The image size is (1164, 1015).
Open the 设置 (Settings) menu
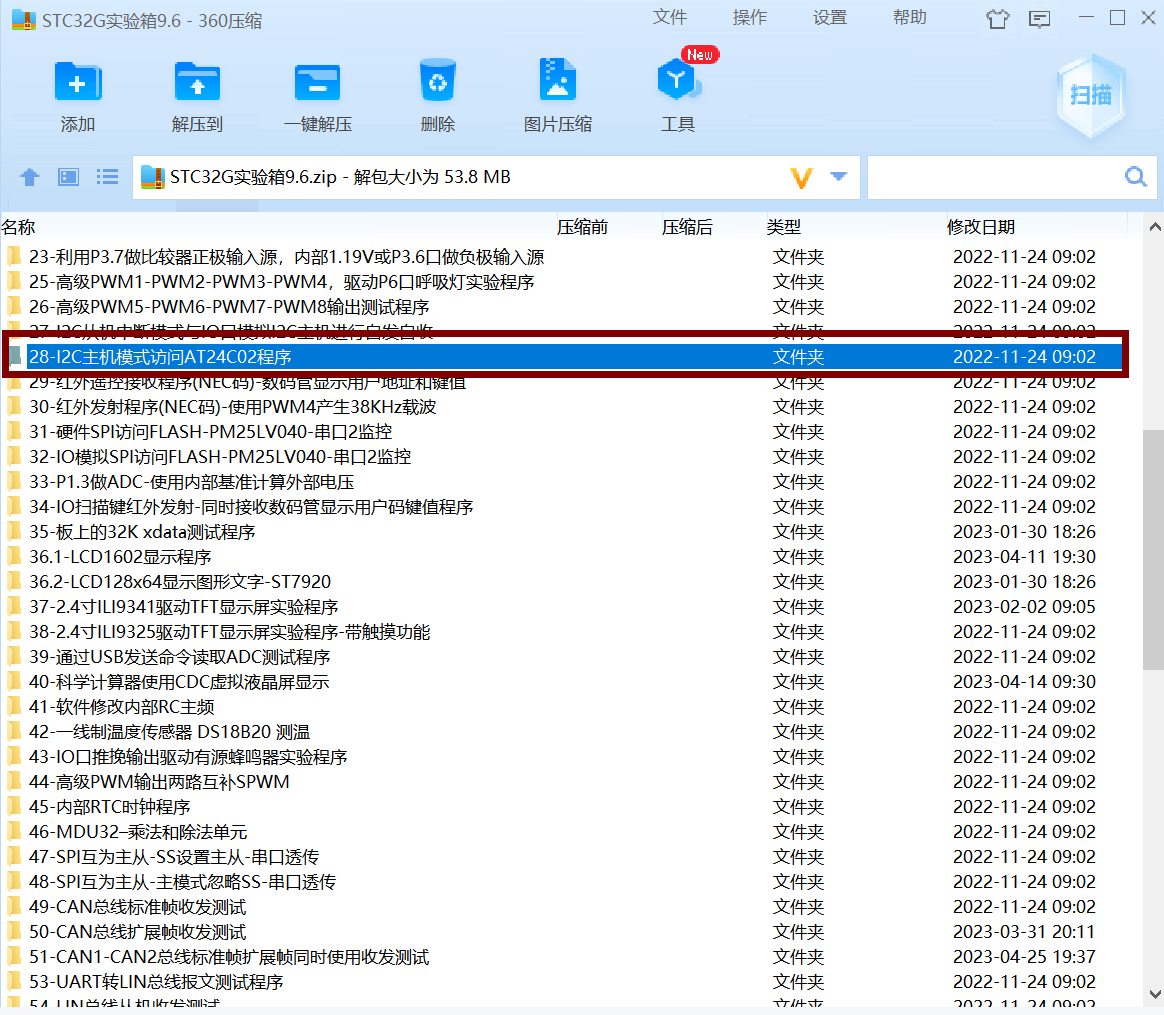830,17
